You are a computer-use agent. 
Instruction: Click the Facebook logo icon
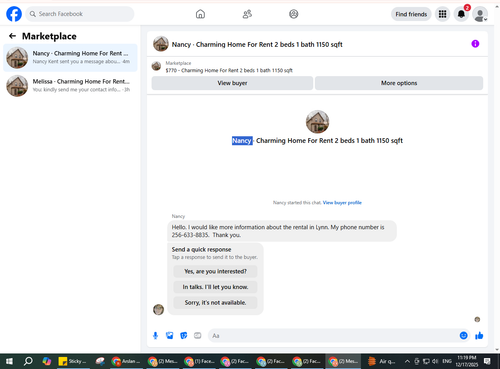click(14, 14)
